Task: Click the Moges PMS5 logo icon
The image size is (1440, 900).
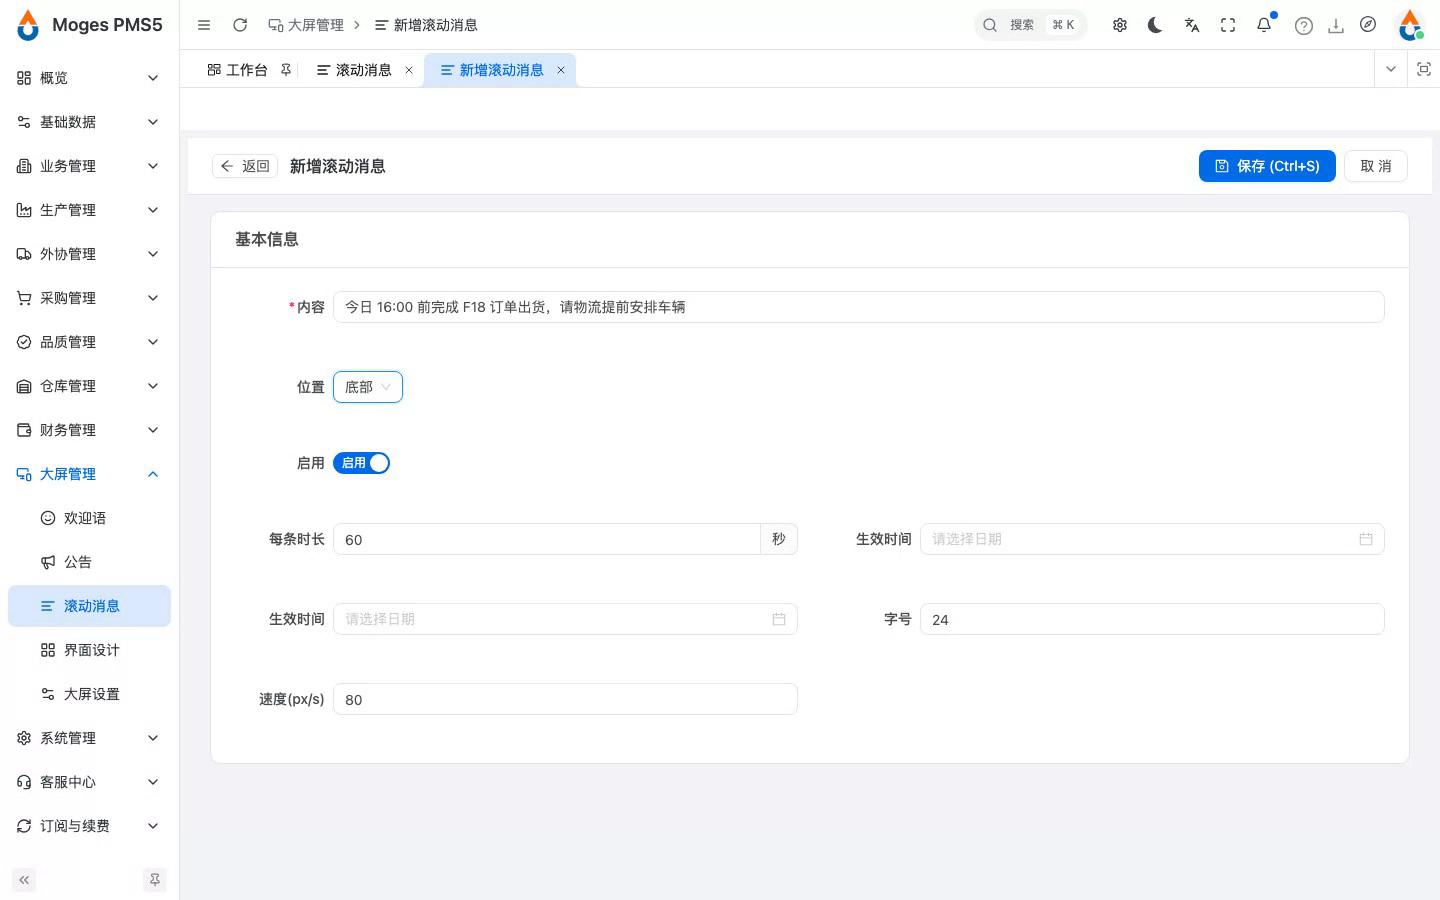Action: 28,25
